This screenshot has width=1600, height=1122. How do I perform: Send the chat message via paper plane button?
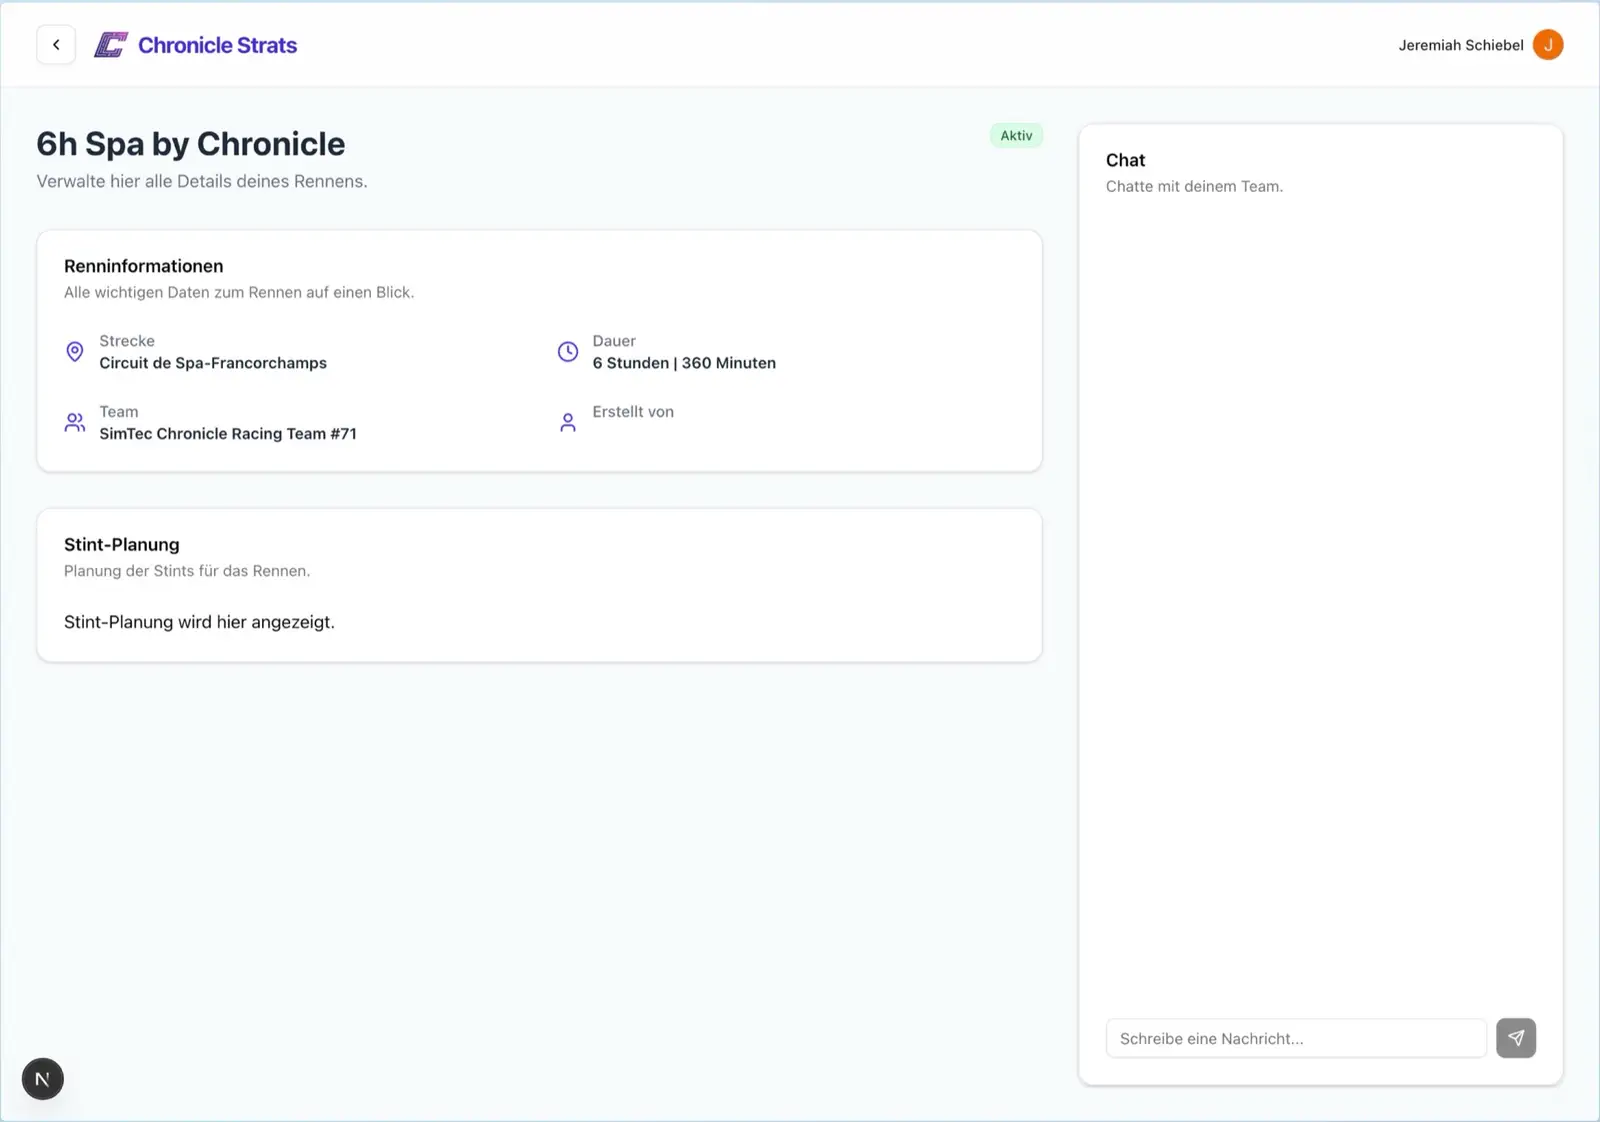(x=1516, y=1038)
